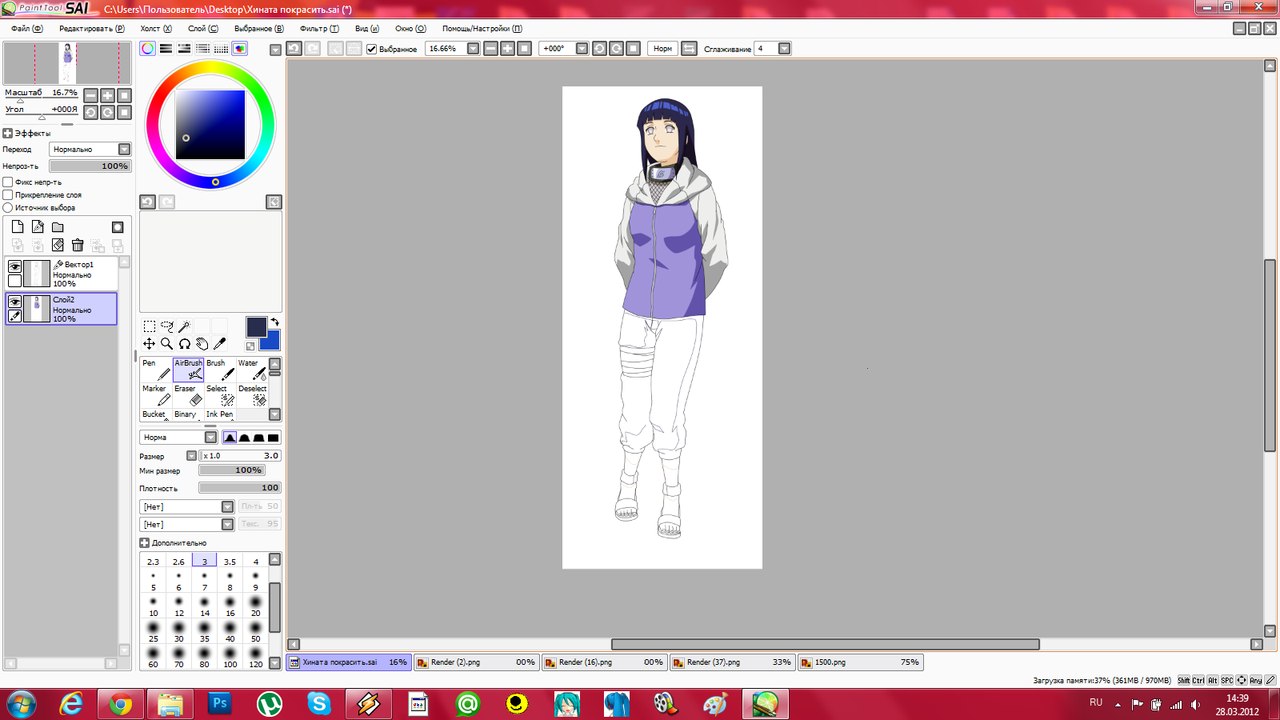
Task: Activate the Eyedropper color picker tool
Action: (220, 344)
